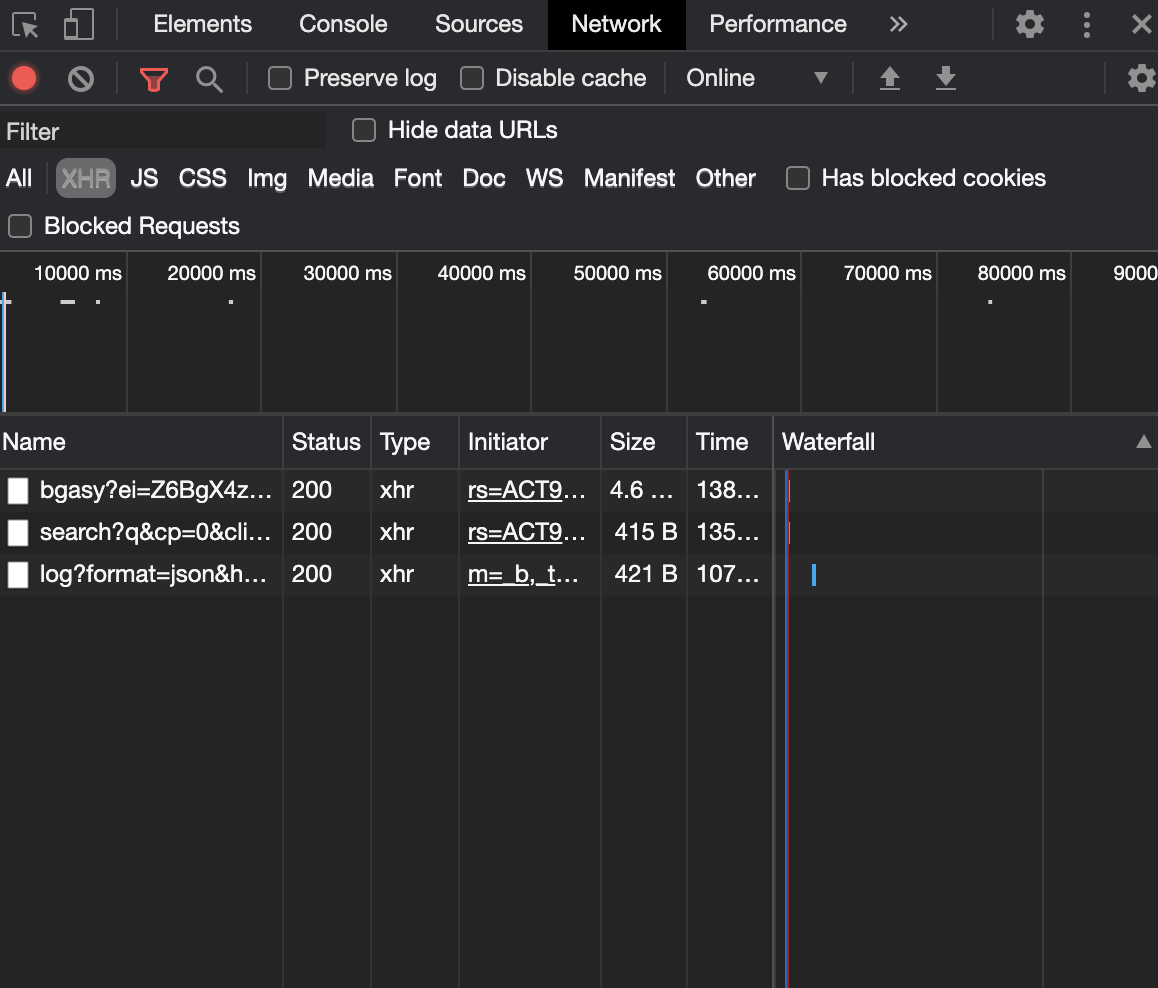The width and height of the screenshot is (1158, 988).
Task: Toggle the device toolbar icon
Action: point(78,24)
